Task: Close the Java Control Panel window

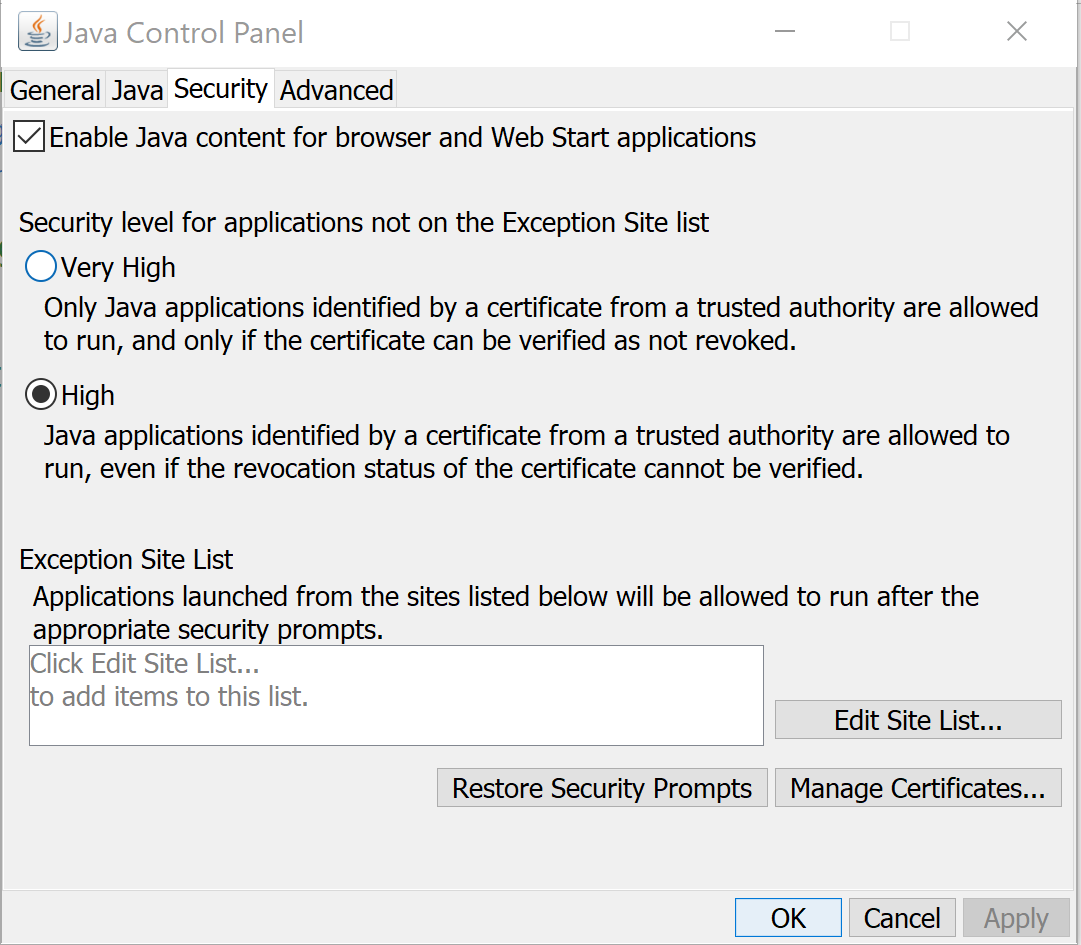Action: (x=1017, y=31)
